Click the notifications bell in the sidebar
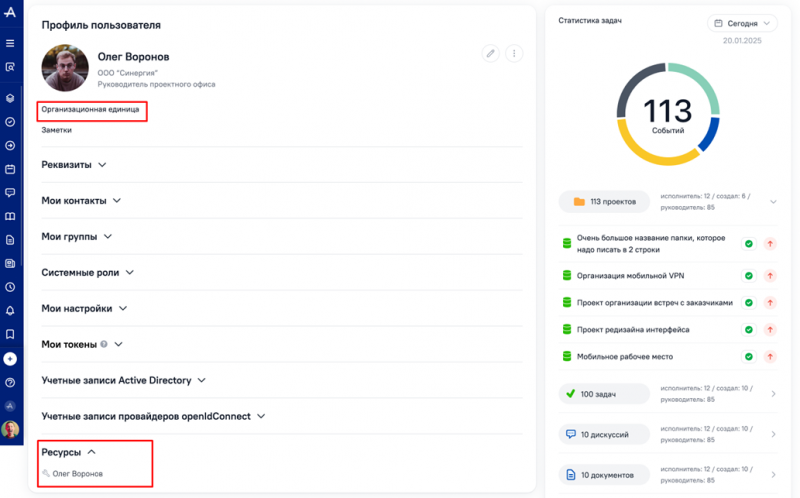 [10, 311]
